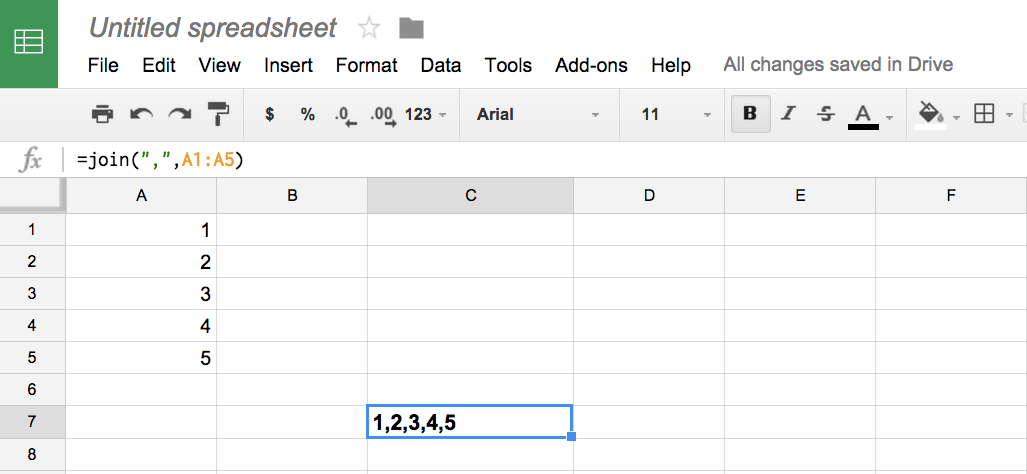1027x474 pixels.
Task: Select row 1 header
Action: coord(33,230)
